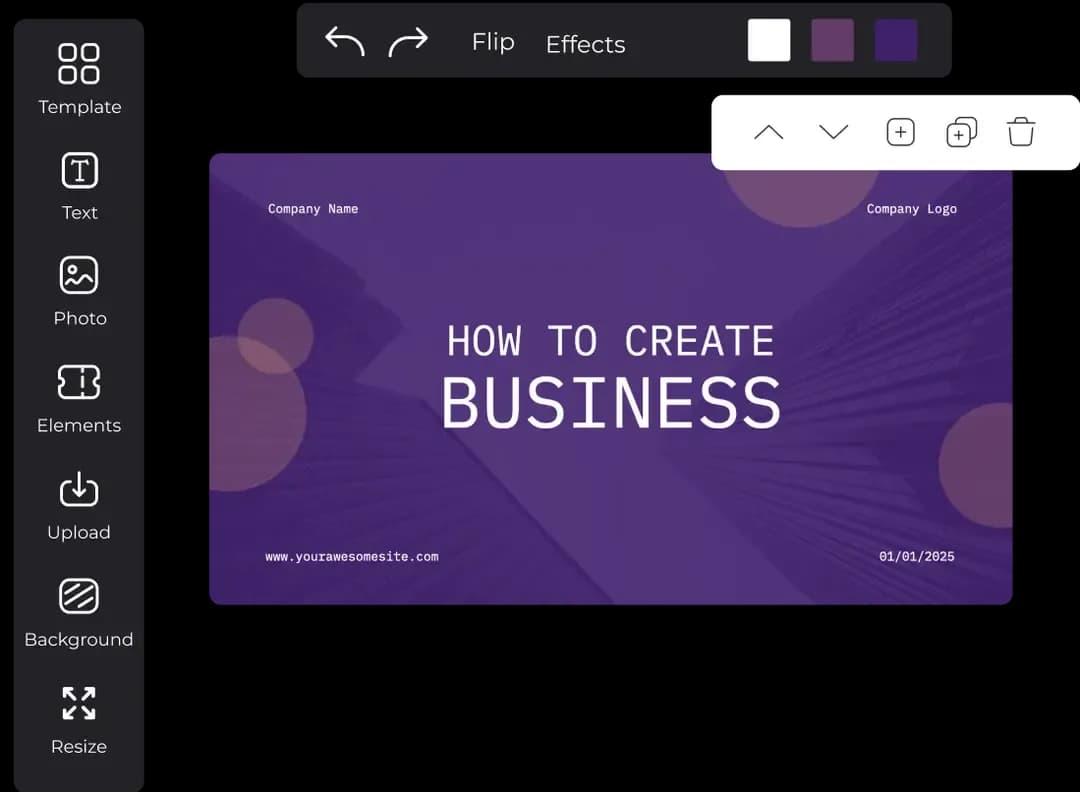Open the Effects options
The width and height of the screenshot is (1080, 792).
tap(585, 44)
